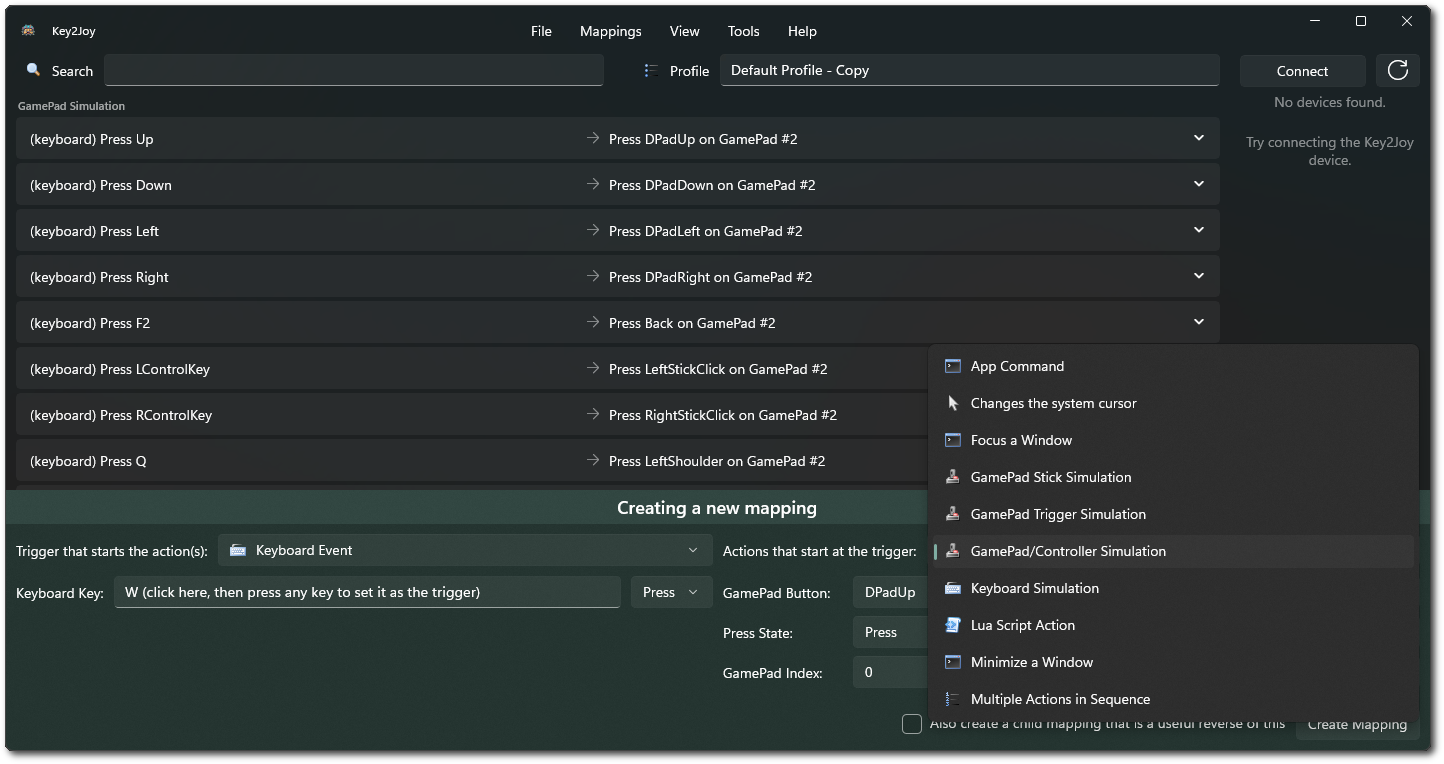Click the Focus a Window icon
The width and height of the screenshot is (1444, 764).
[x=952, y=440]
